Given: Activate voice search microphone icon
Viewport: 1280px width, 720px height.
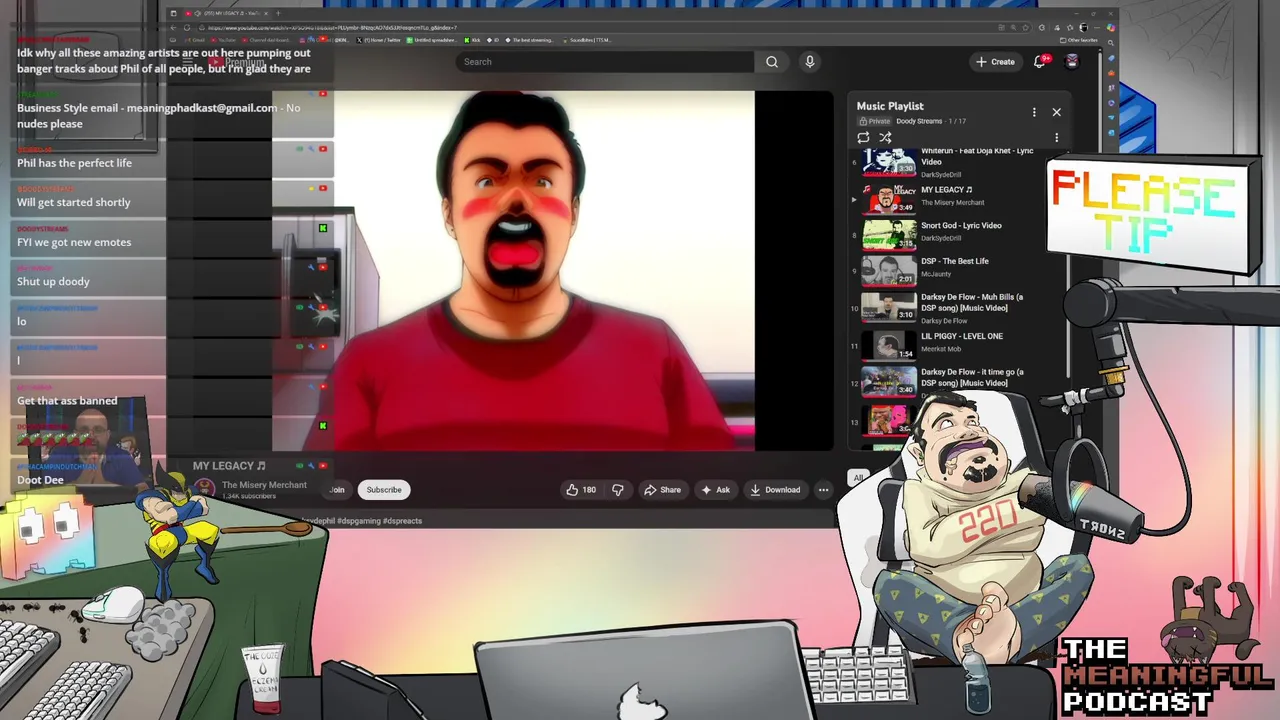Looking at the screenshot, I should click(x=810, y=62).
